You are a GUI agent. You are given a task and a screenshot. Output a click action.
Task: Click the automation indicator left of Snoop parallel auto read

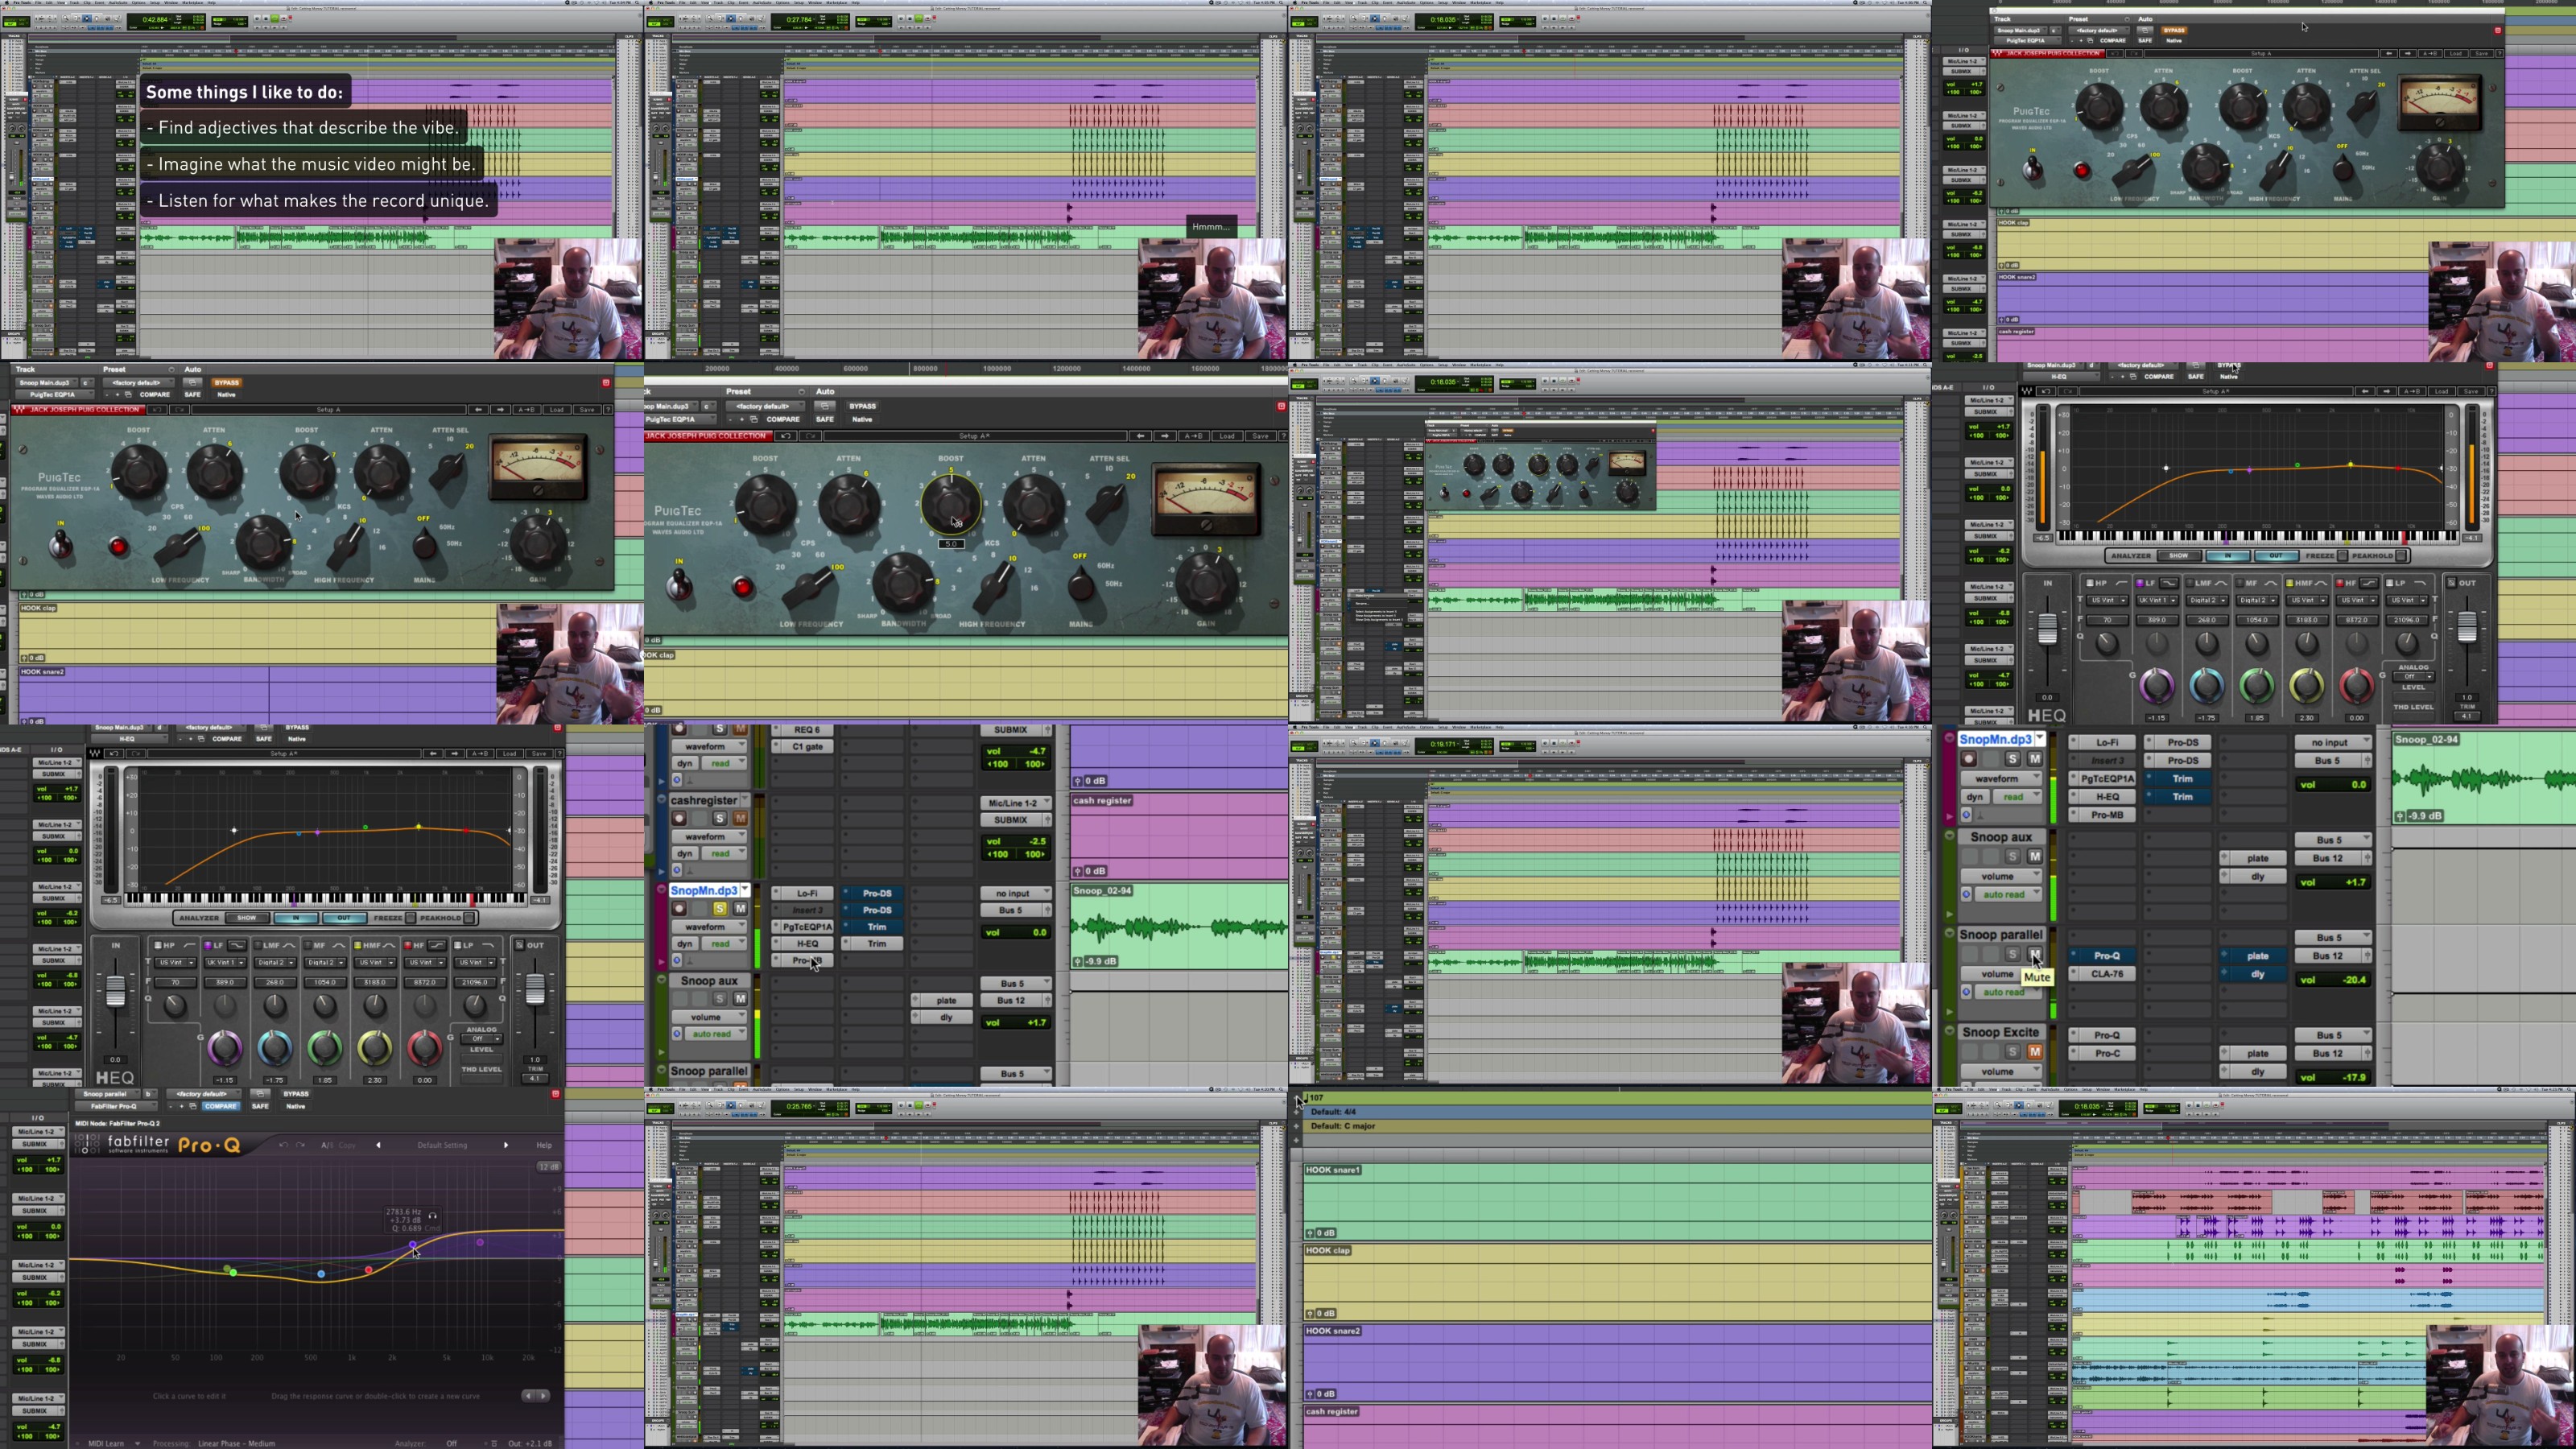point(1966,992)
